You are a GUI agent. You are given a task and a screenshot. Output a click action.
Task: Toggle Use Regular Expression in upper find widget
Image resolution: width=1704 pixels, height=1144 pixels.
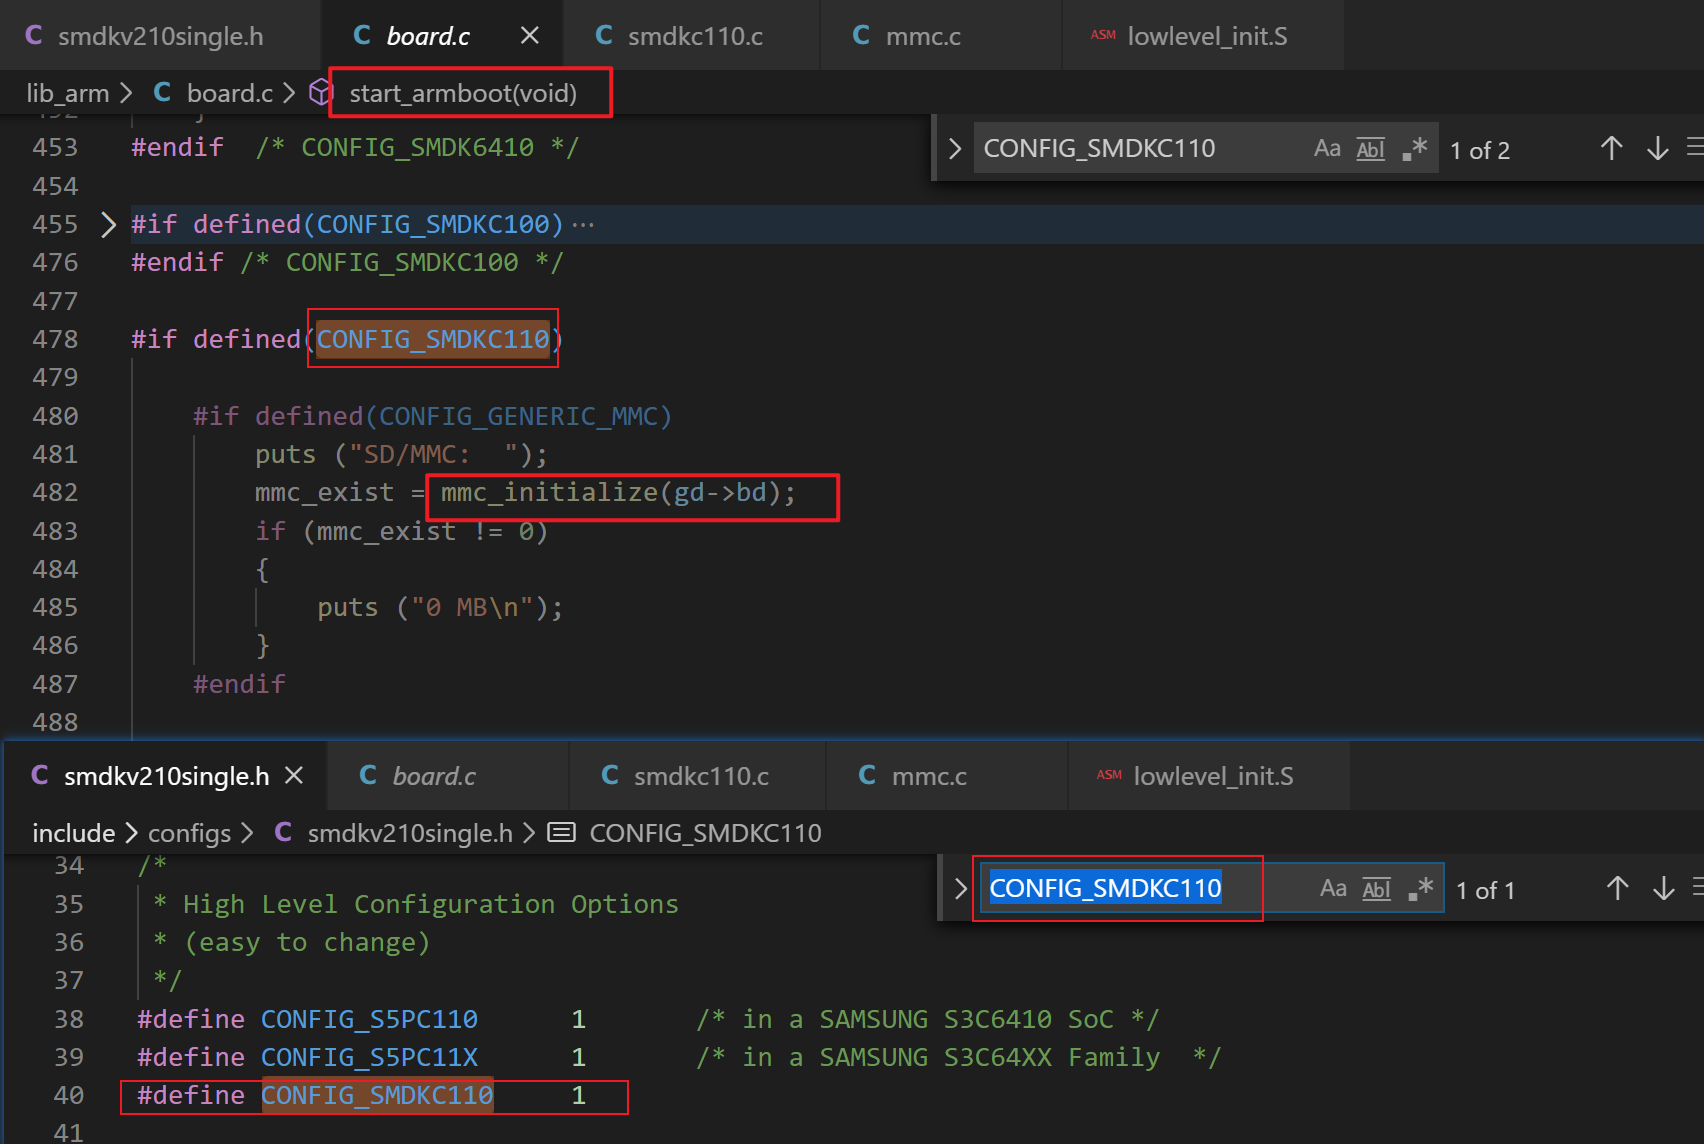(1414, 149)
